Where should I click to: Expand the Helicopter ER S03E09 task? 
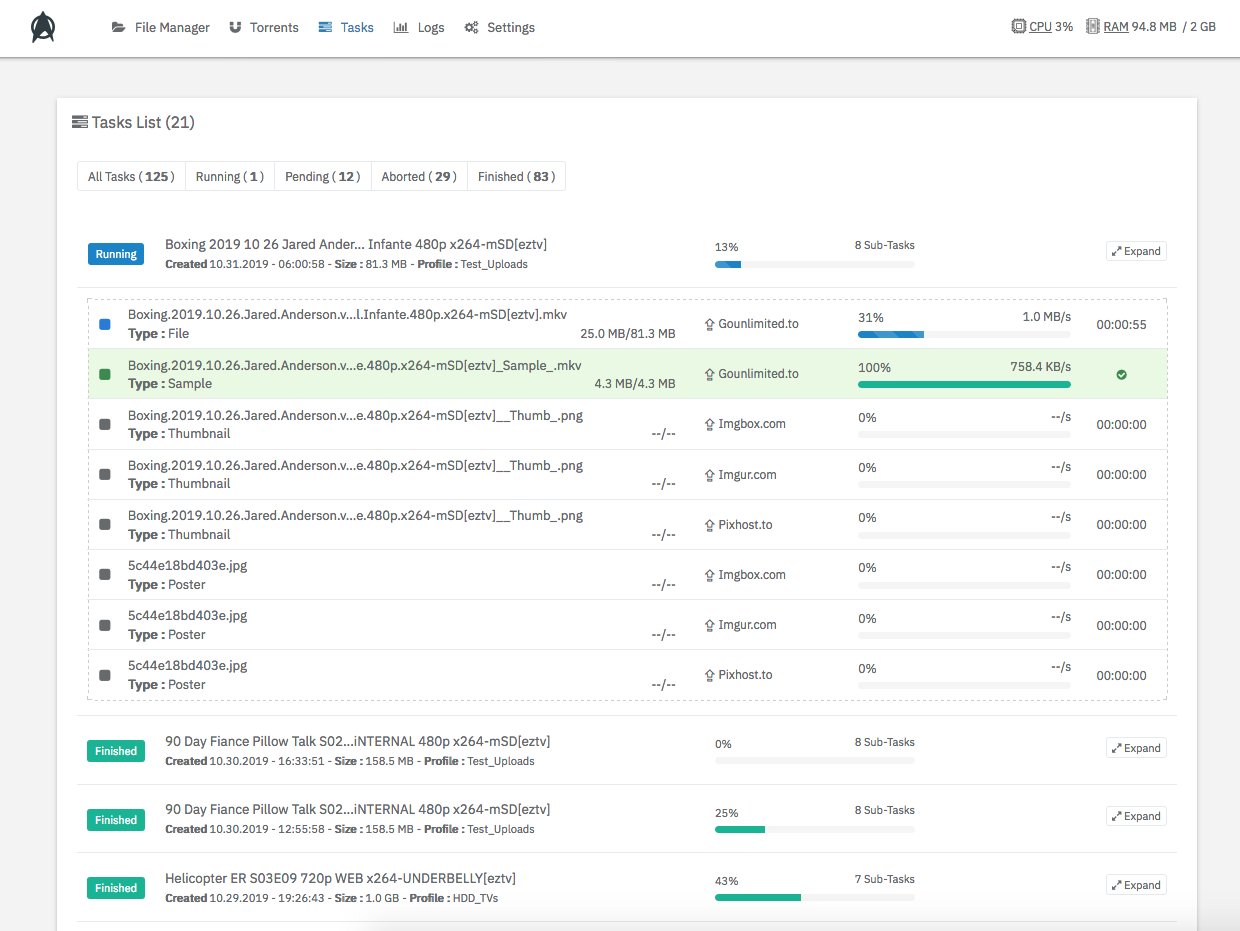(1136, 885)
